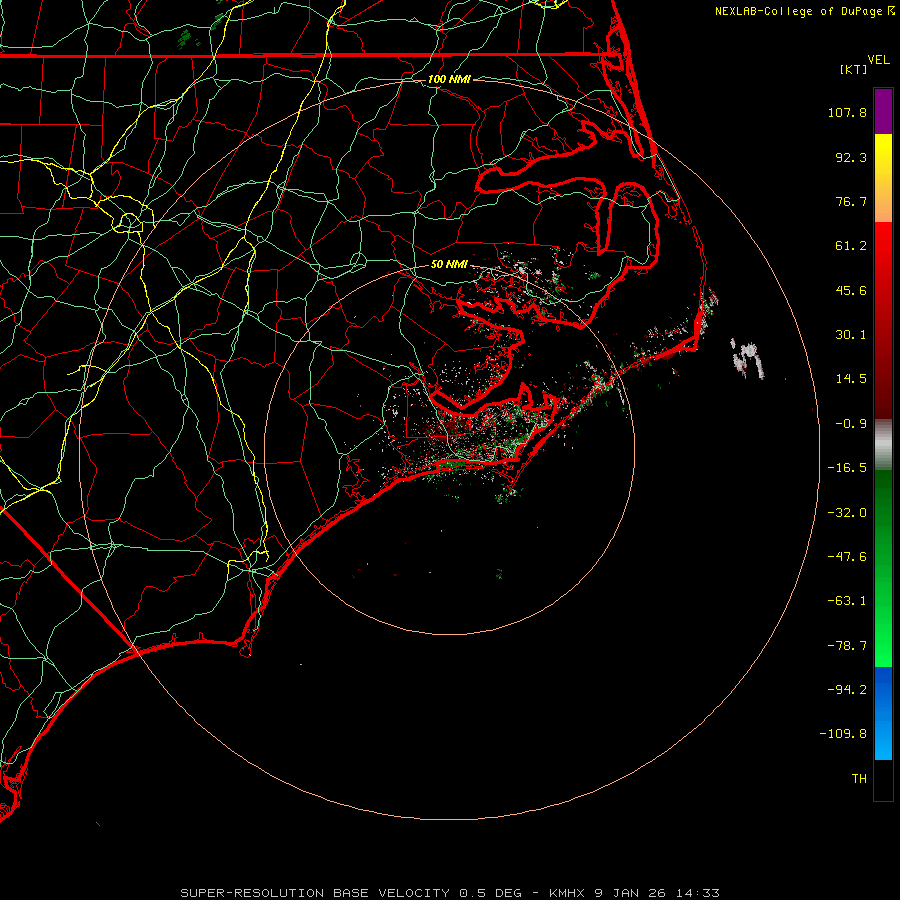
Task: Click the 107.8 legend value
Action: click(847, 112)
